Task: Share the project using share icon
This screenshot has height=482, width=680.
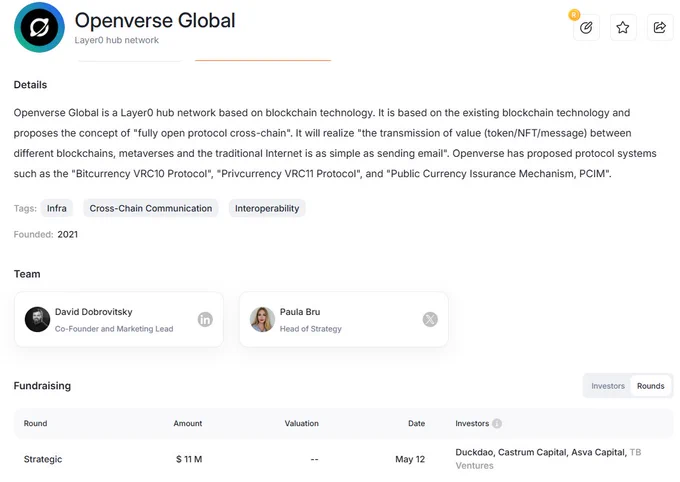Action: pyautogui.click(x=660, y=28)
